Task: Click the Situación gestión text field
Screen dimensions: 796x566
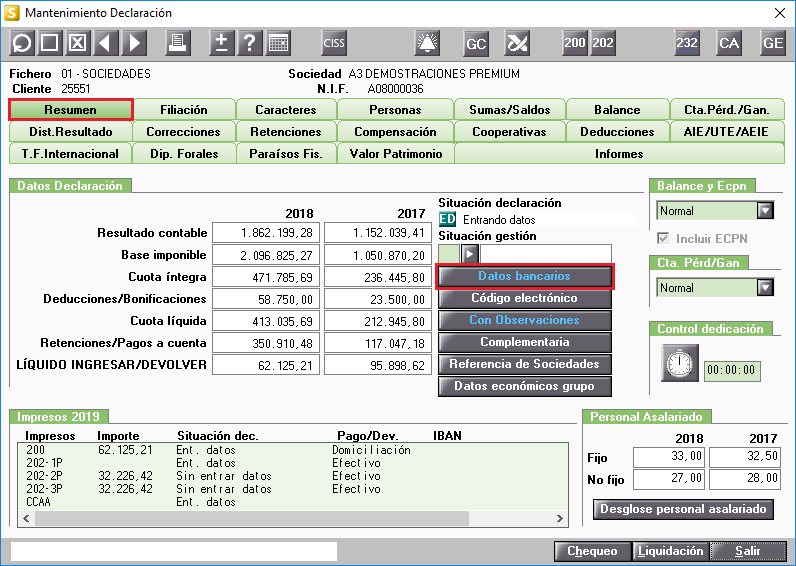Action: pyautogui.click(x=546, y=254)
